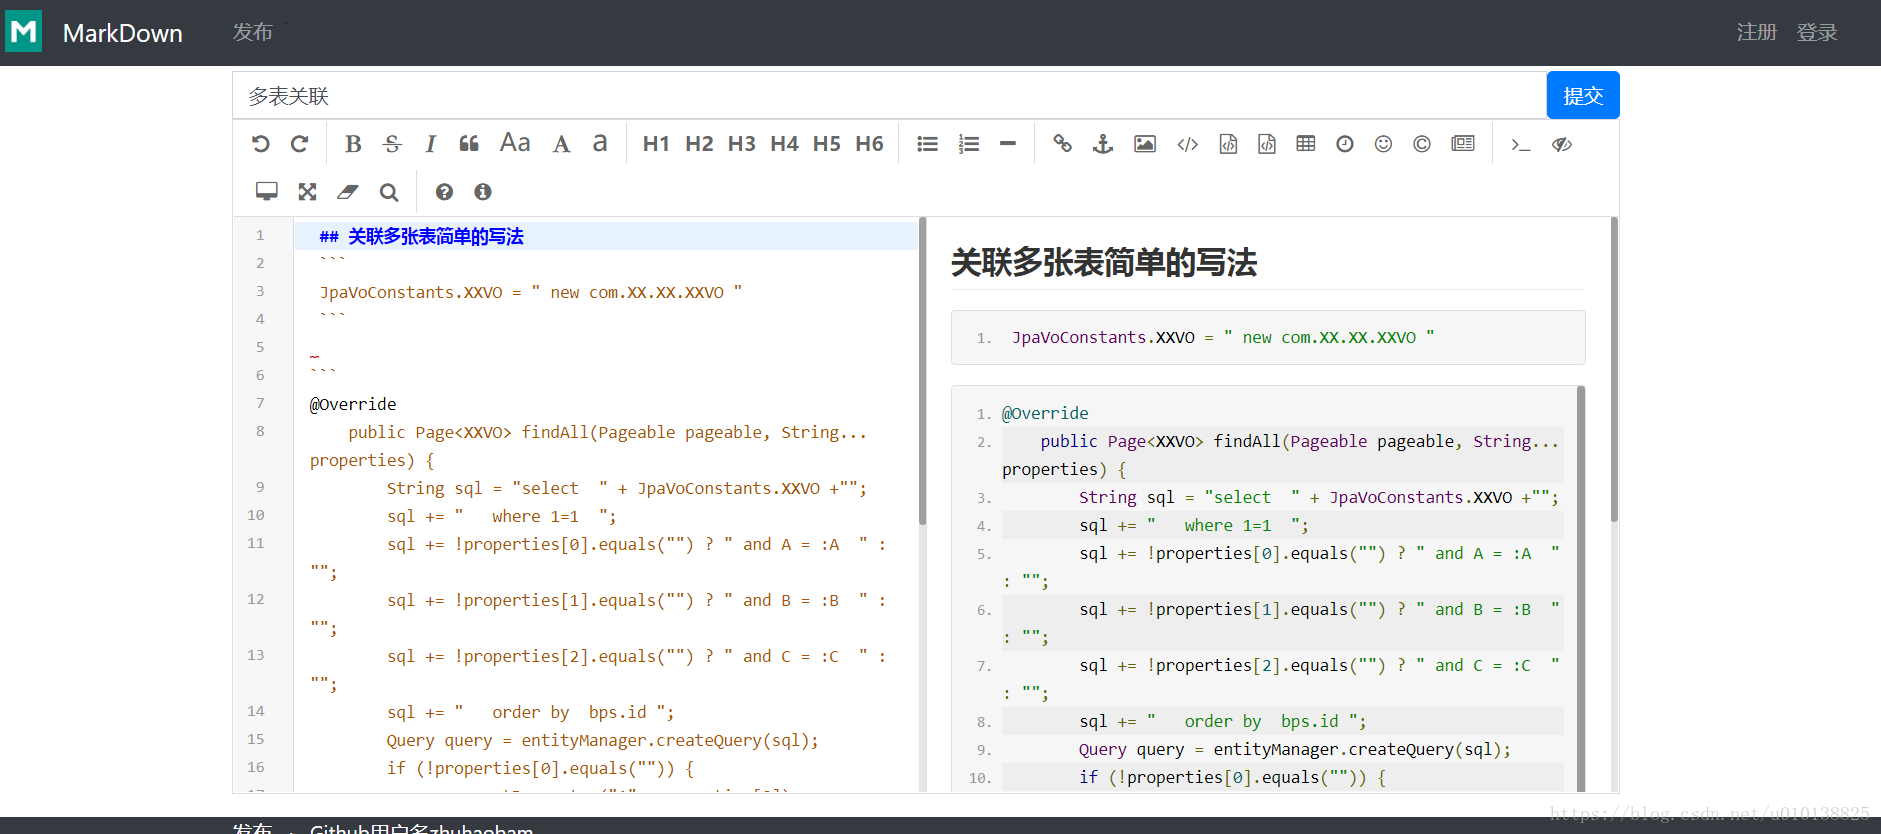Screen dimensions: 1881x834
Task: Open the 注册 register link
Action: (x=1757, y=32)
